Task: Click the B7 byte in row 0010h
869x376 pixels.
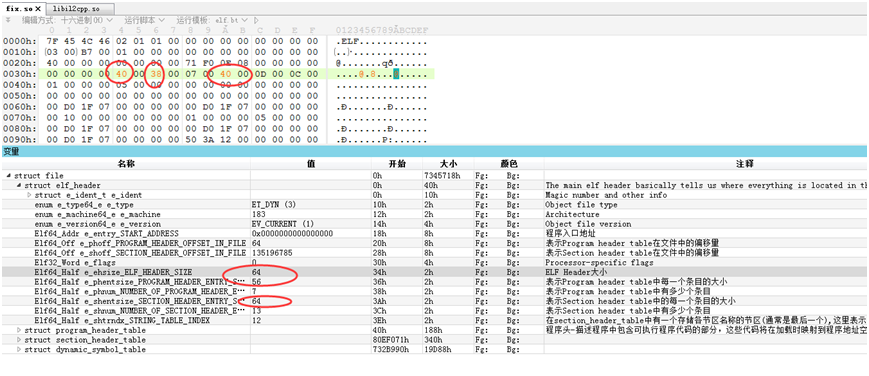Action: tap(86, 52)
